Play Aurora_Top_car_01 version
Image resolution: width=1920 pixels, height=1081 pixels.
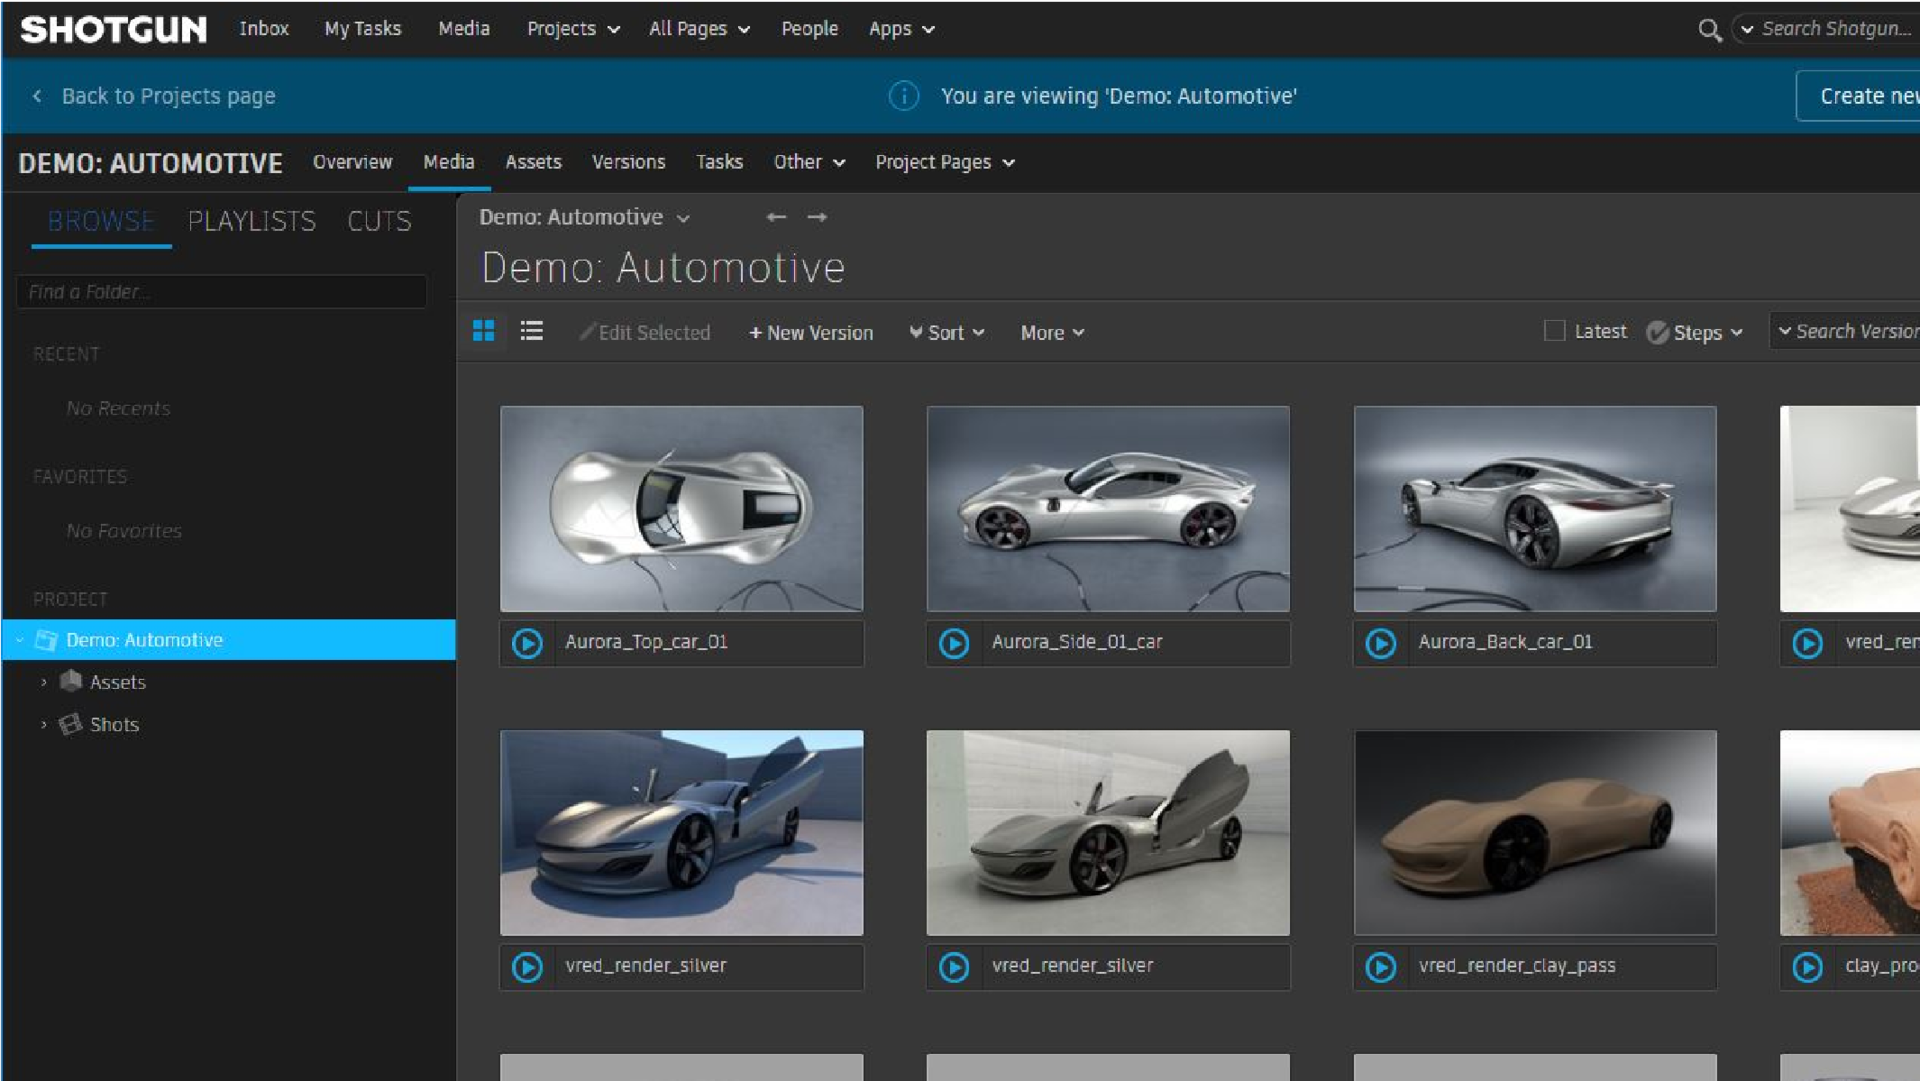click(x=527, y=643)
